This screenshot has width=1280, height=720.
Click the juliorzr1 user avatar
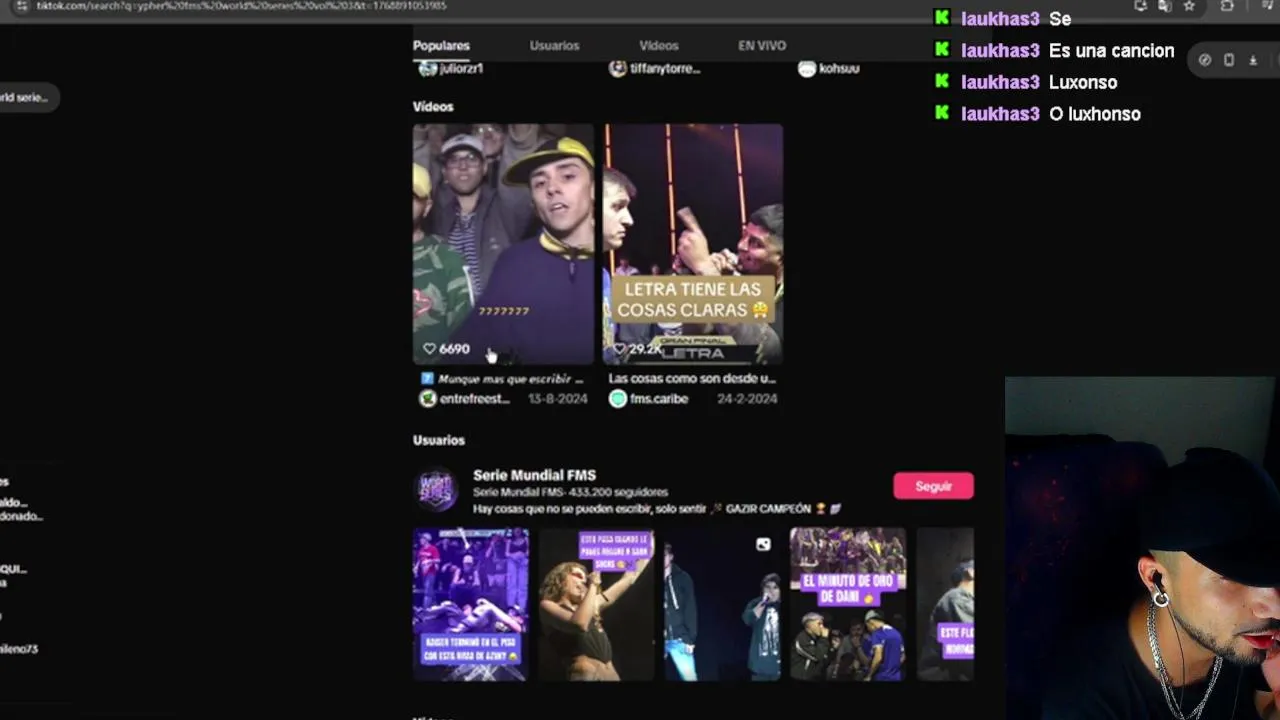(x=428, y=69)
